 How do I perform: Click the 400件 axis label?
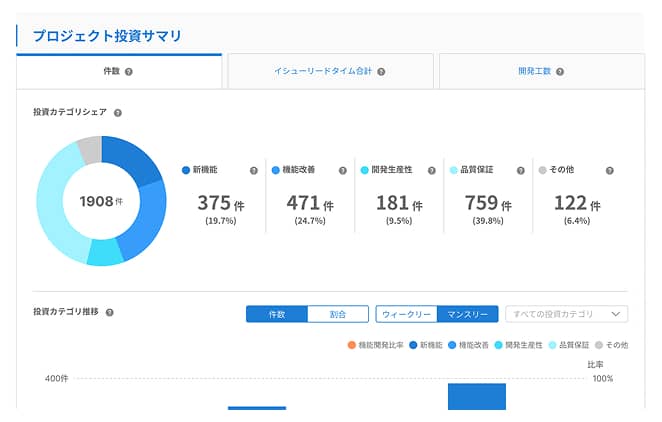pyautogui.click(x=56, y=379)
